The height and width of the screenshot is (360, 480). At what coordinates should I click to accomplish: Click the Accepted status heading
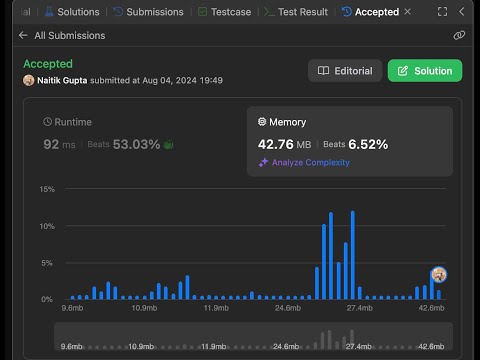coord(48,64)
